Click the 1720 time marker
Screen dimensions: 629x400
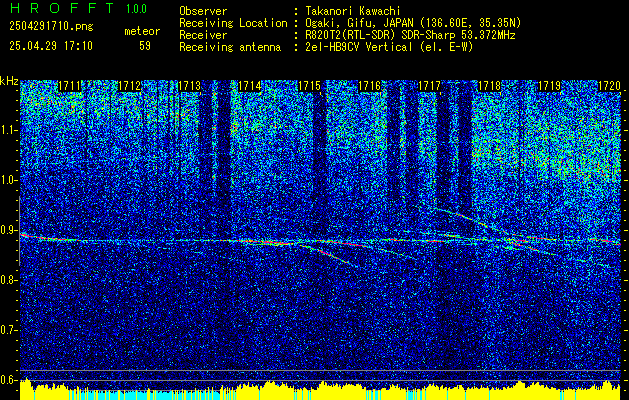click(x=609, y=86)
